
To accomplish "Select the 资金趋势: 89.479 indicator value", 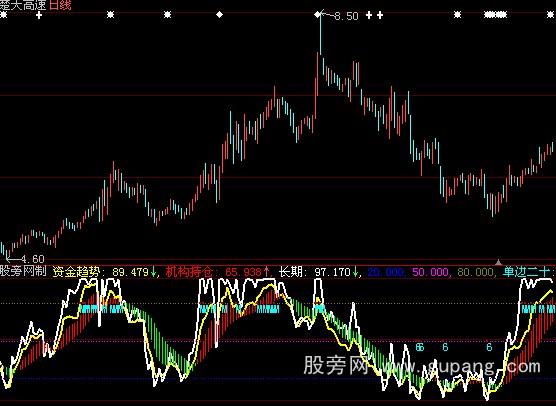I will point(105,272).
